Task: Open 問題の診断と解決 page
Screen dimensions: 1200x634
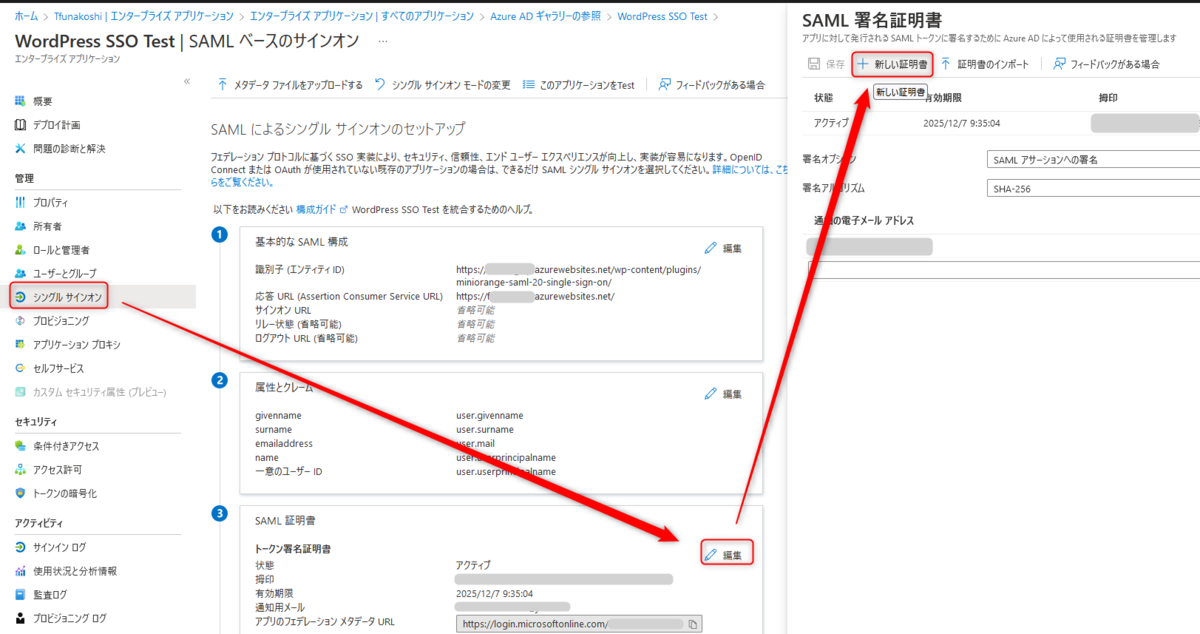Action: 68,148
